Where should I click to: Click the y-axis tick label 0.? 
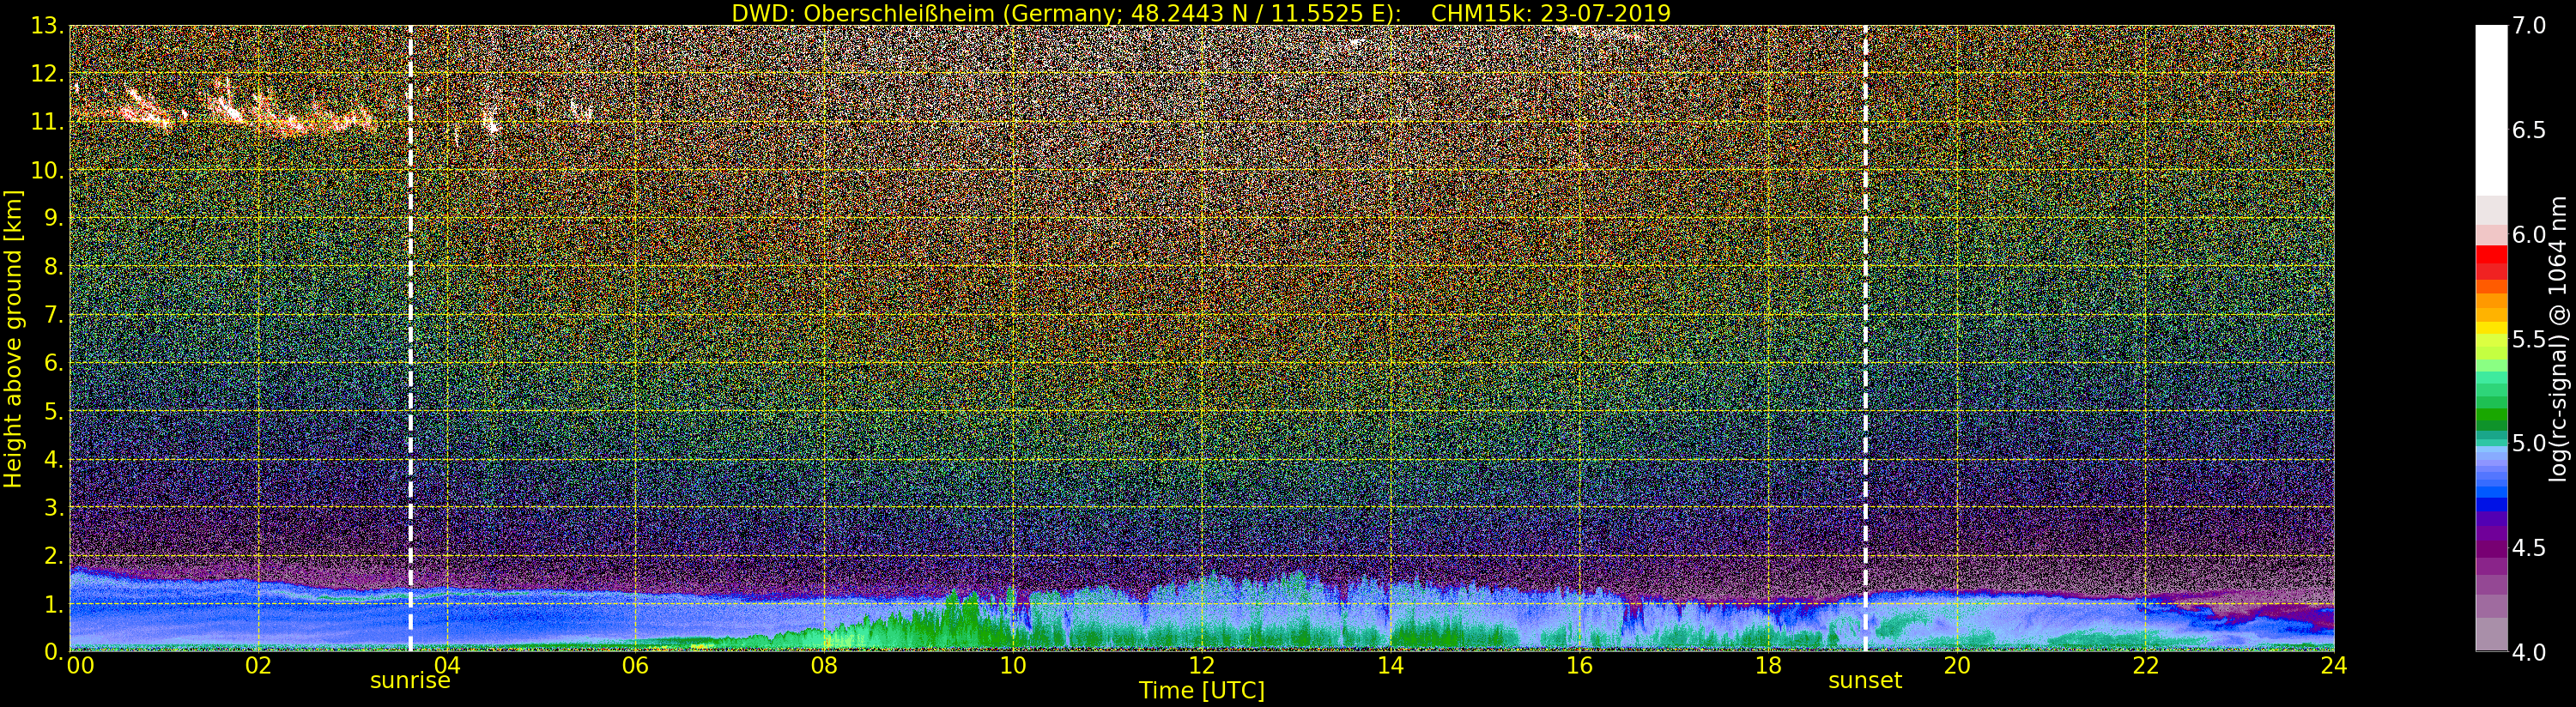[x=54, y=651]
